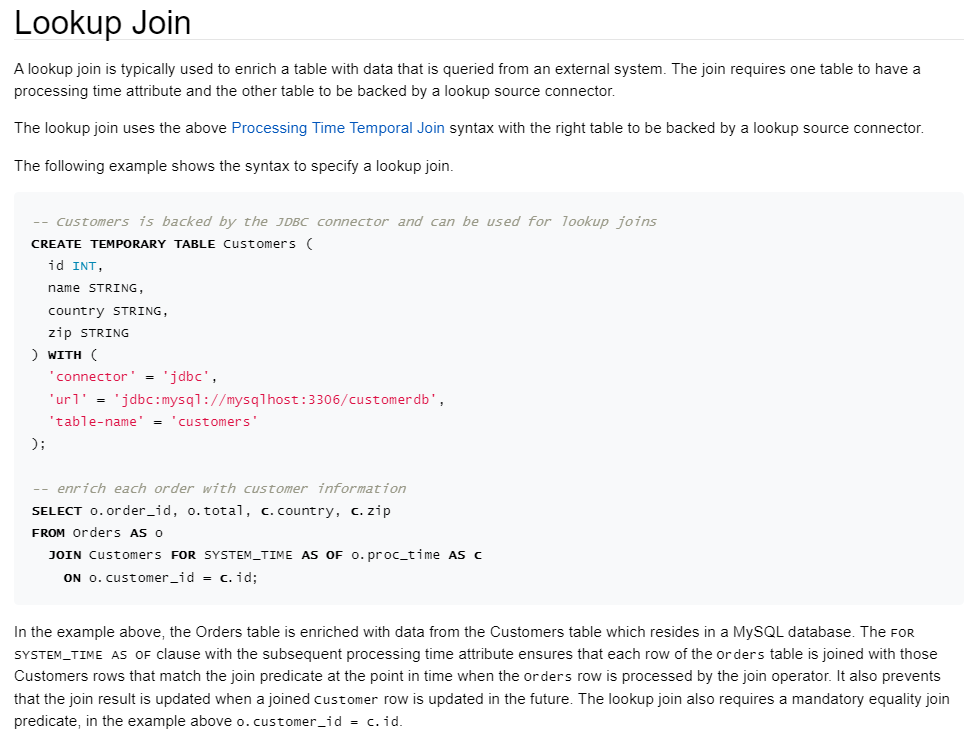The width and height of the screenshot is (978, 729).
Task: Click the ON o.customer_id = c.id line
Action: pyautogui.click(x=160, y=577)
